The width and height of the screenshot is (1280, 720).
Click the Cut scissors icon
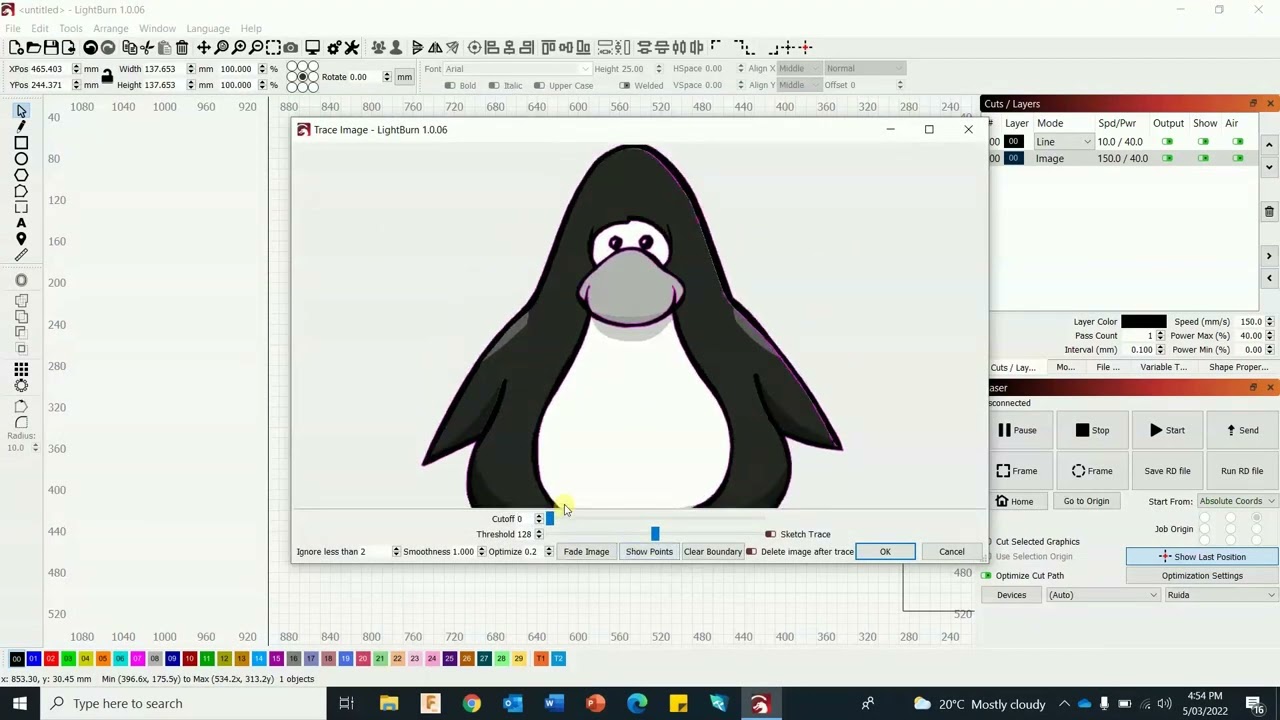pos(147,47)
